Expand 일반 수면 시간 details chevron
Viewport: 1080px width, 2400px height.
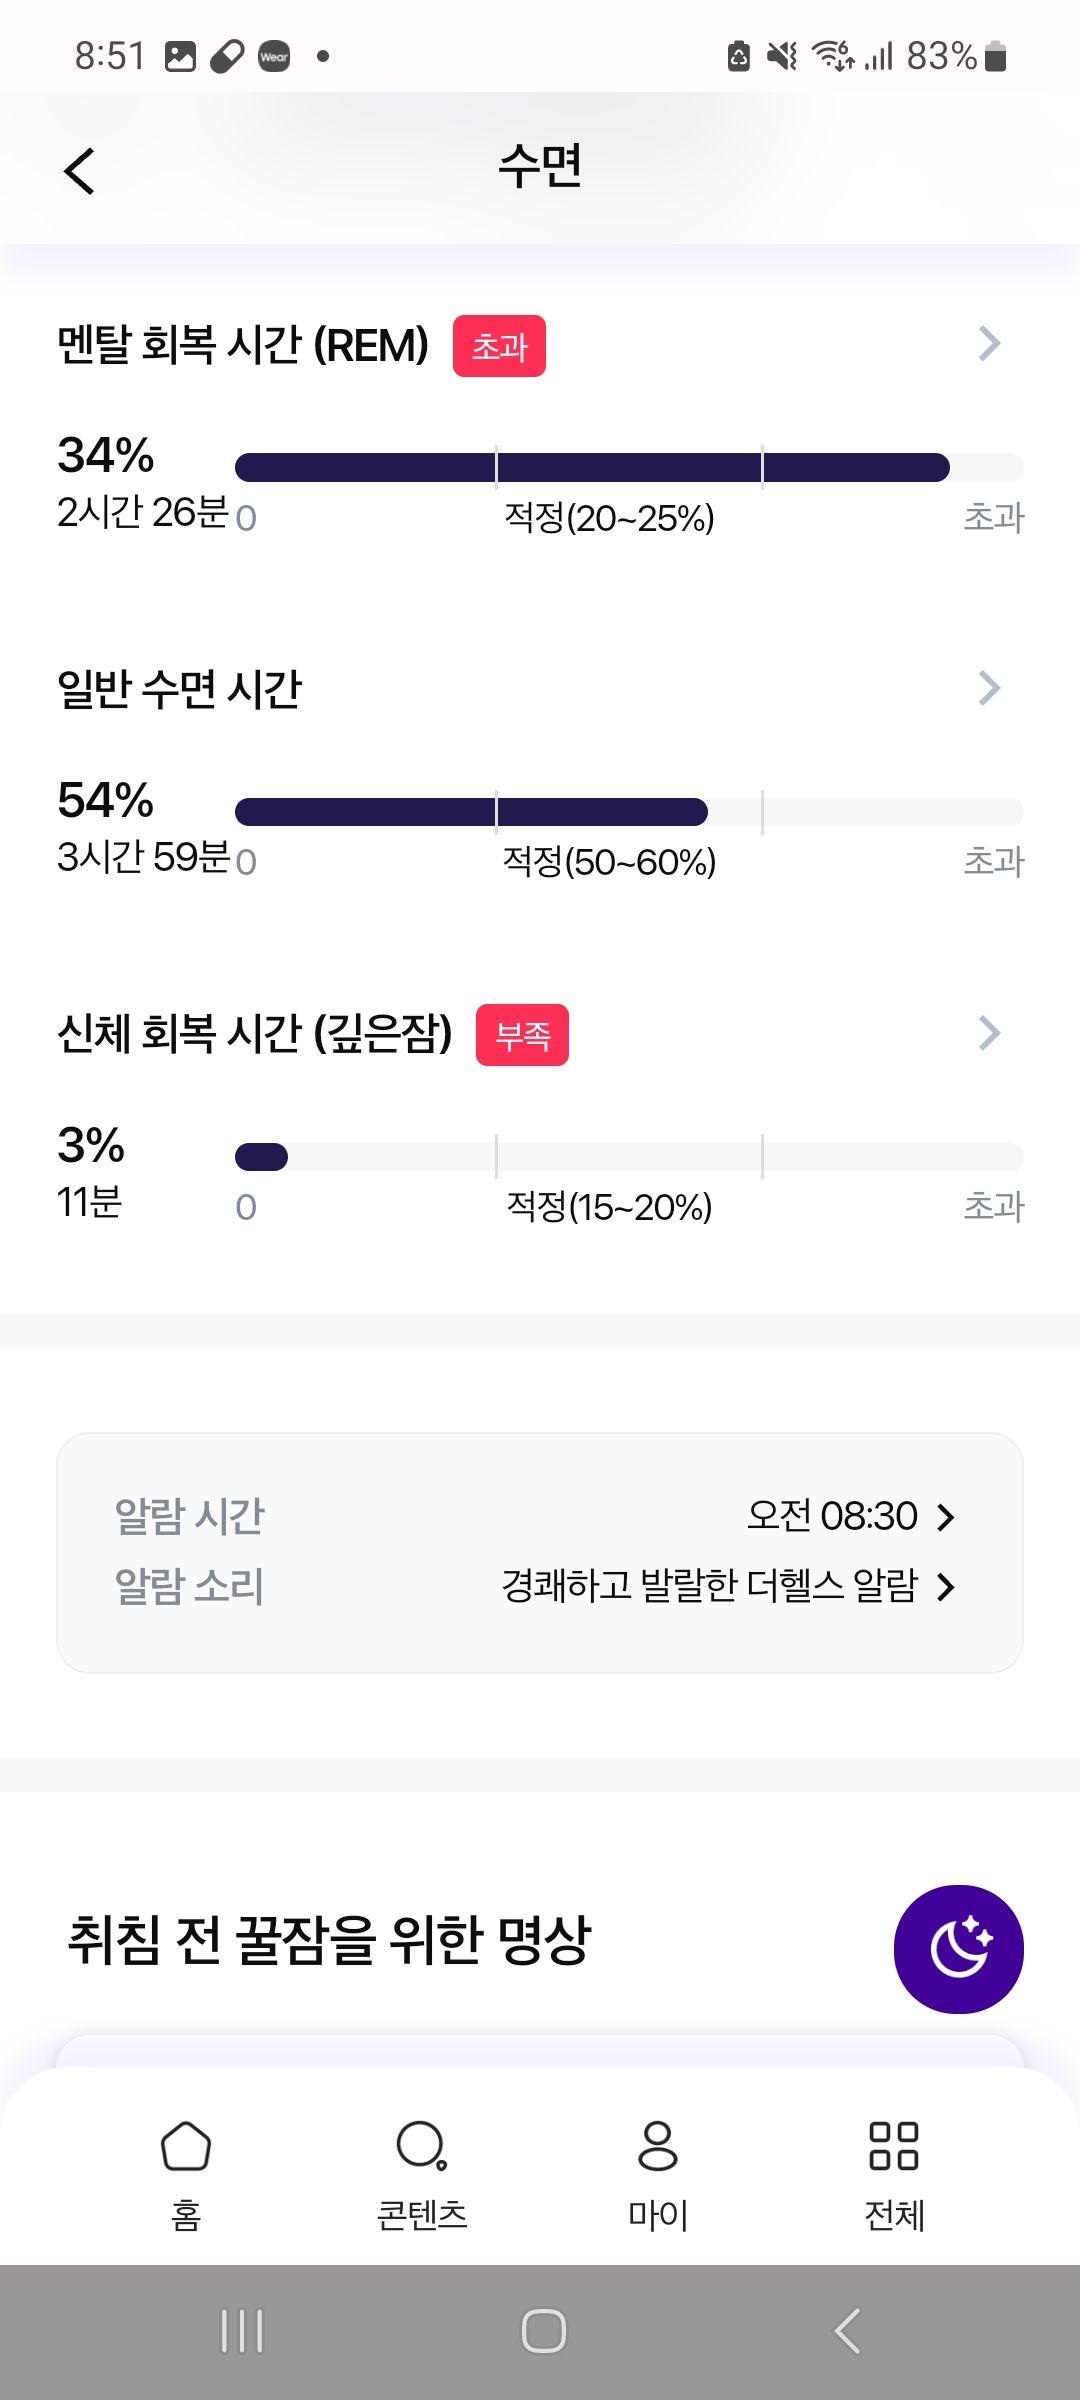(989, 688)
